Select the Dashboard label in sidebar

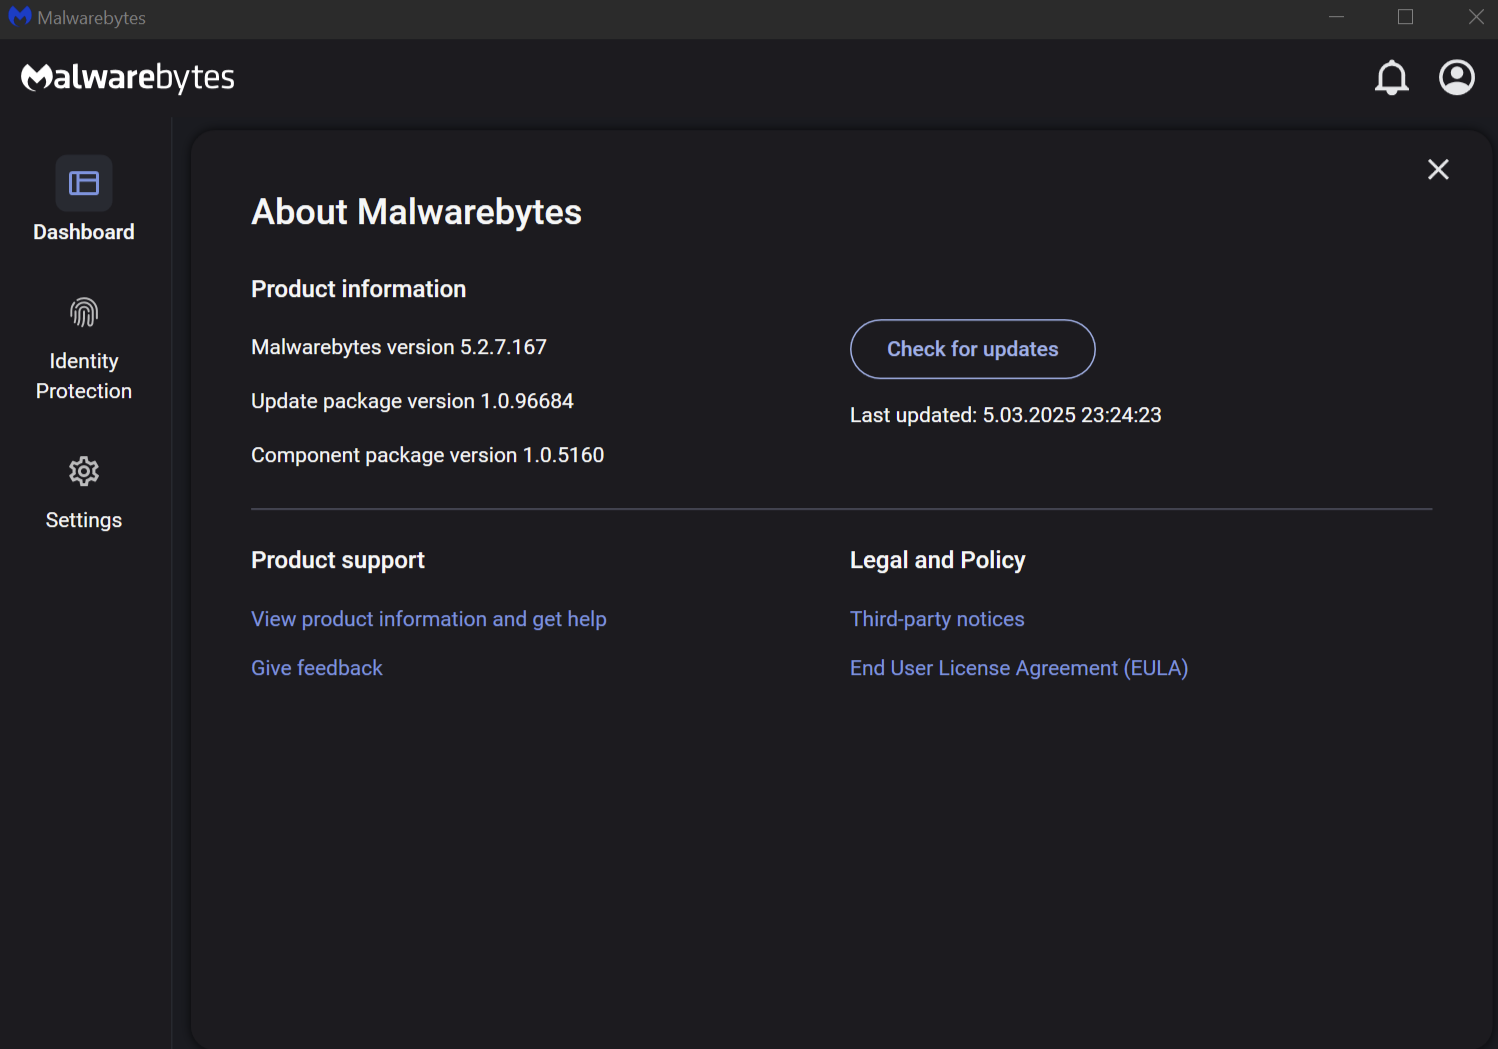pos(84,232)
